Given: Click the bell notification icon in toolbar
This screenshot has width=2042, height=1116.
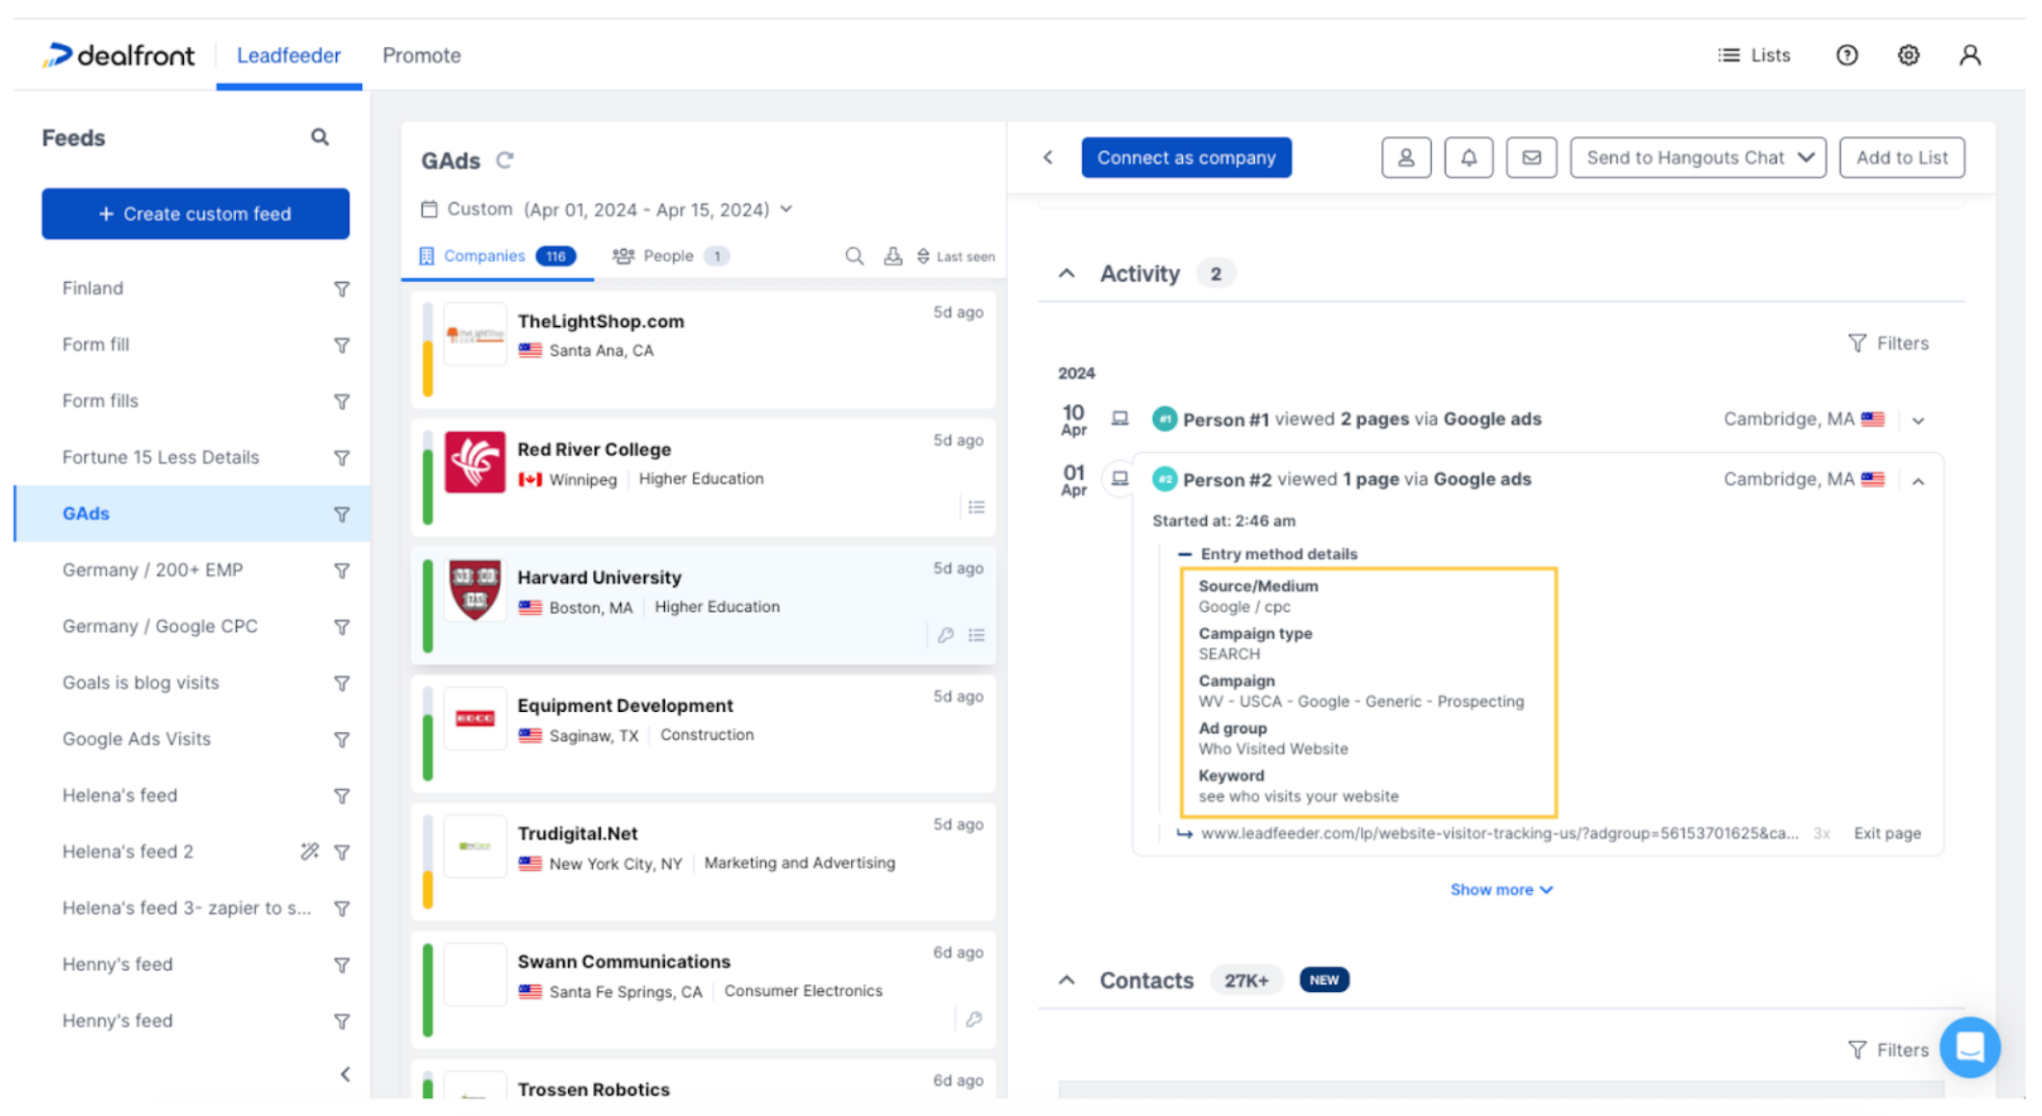Looking at the screenshot, I should (x=1468, y=157).
